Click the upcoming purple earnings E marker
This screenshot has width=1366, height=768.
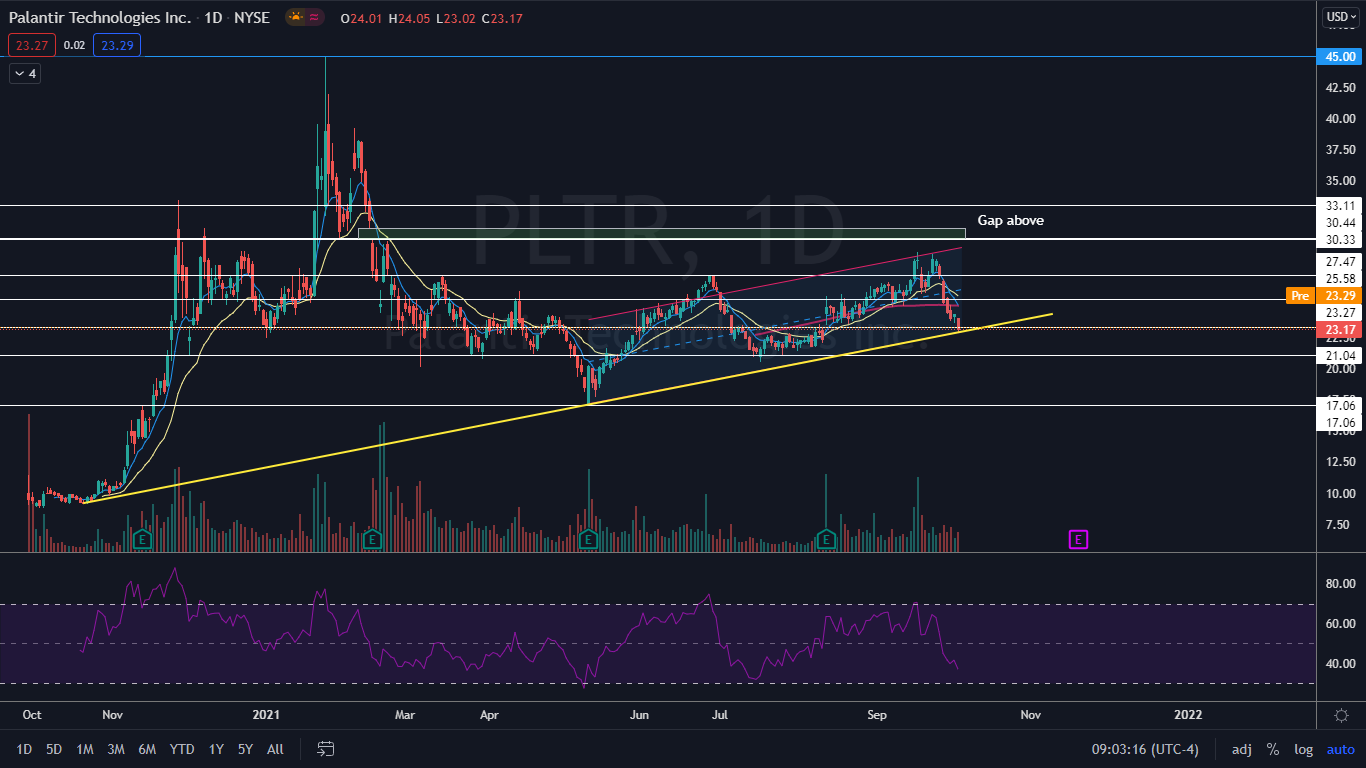[x=1078, y=540]
